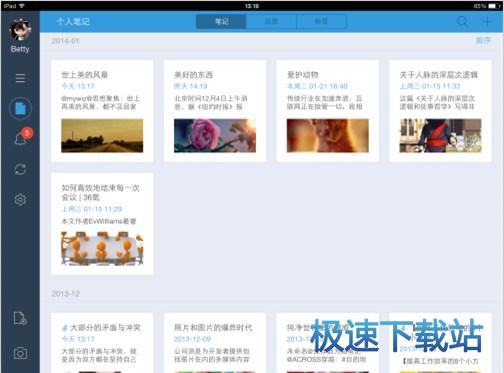
Task: Click the 个人笔记 header title
Action: (x=73, y=22)
